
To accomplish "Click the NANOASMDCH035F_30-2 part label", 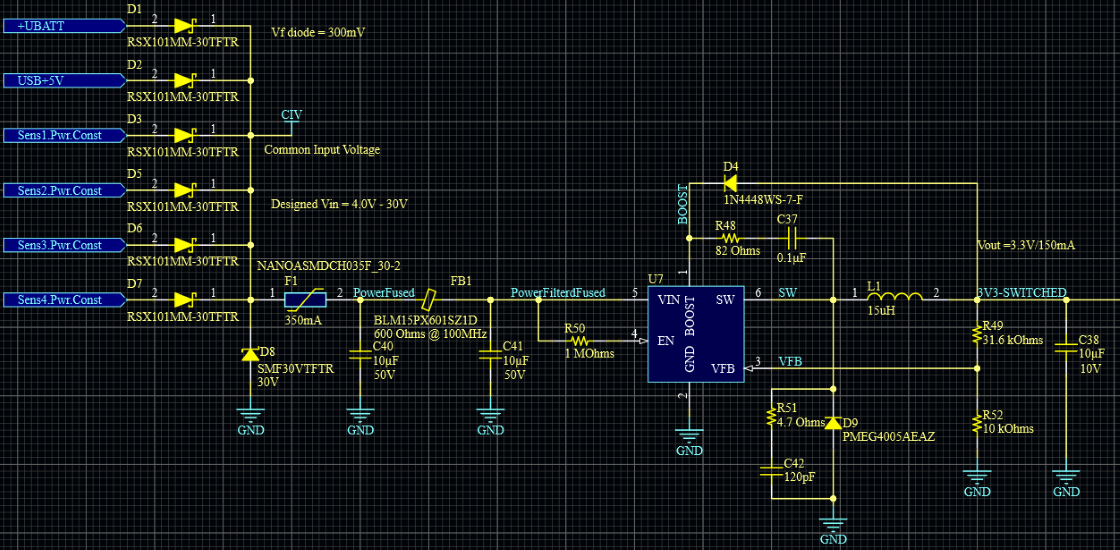I will point(329,266).
